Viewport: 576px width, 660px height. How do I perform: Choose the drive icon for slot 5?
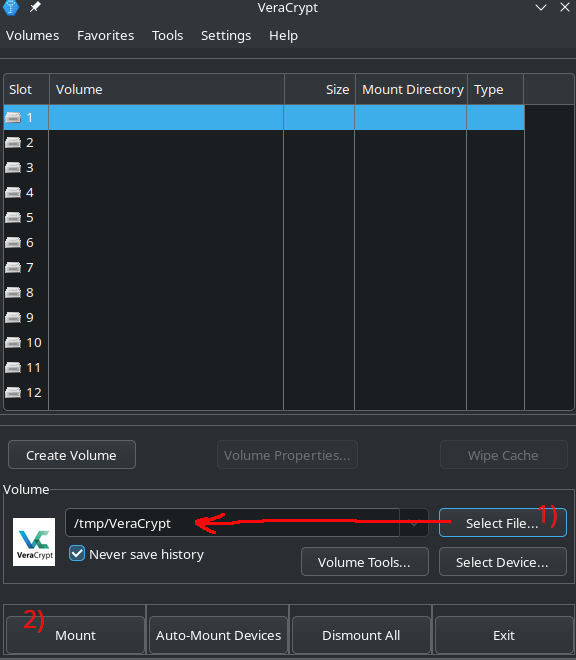(13, 218)
